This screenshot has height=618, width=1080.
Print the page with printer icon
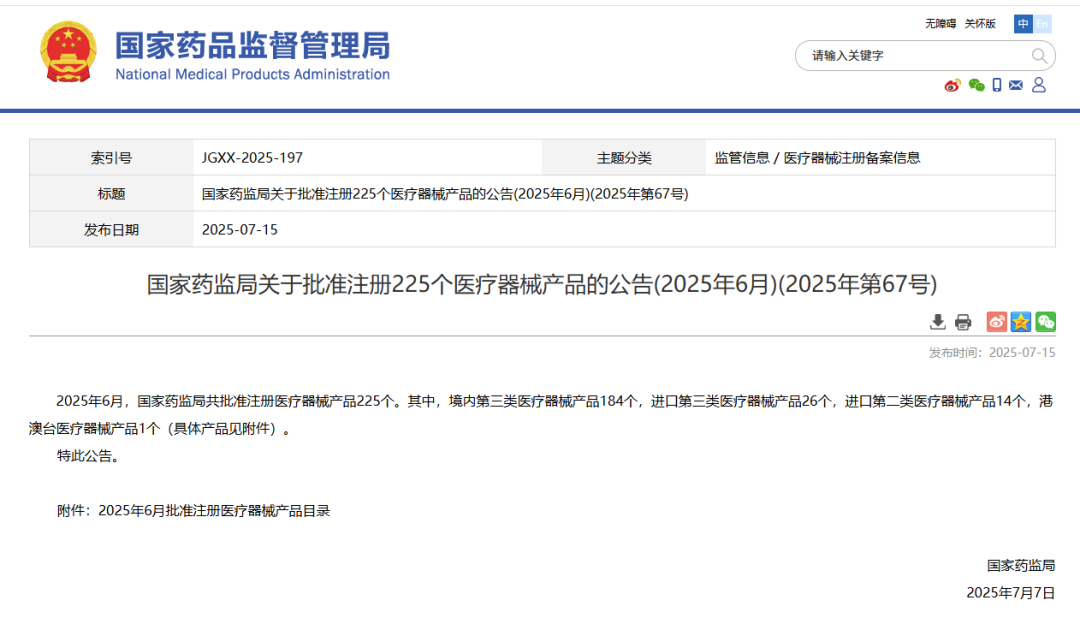[x=963, y=322]
